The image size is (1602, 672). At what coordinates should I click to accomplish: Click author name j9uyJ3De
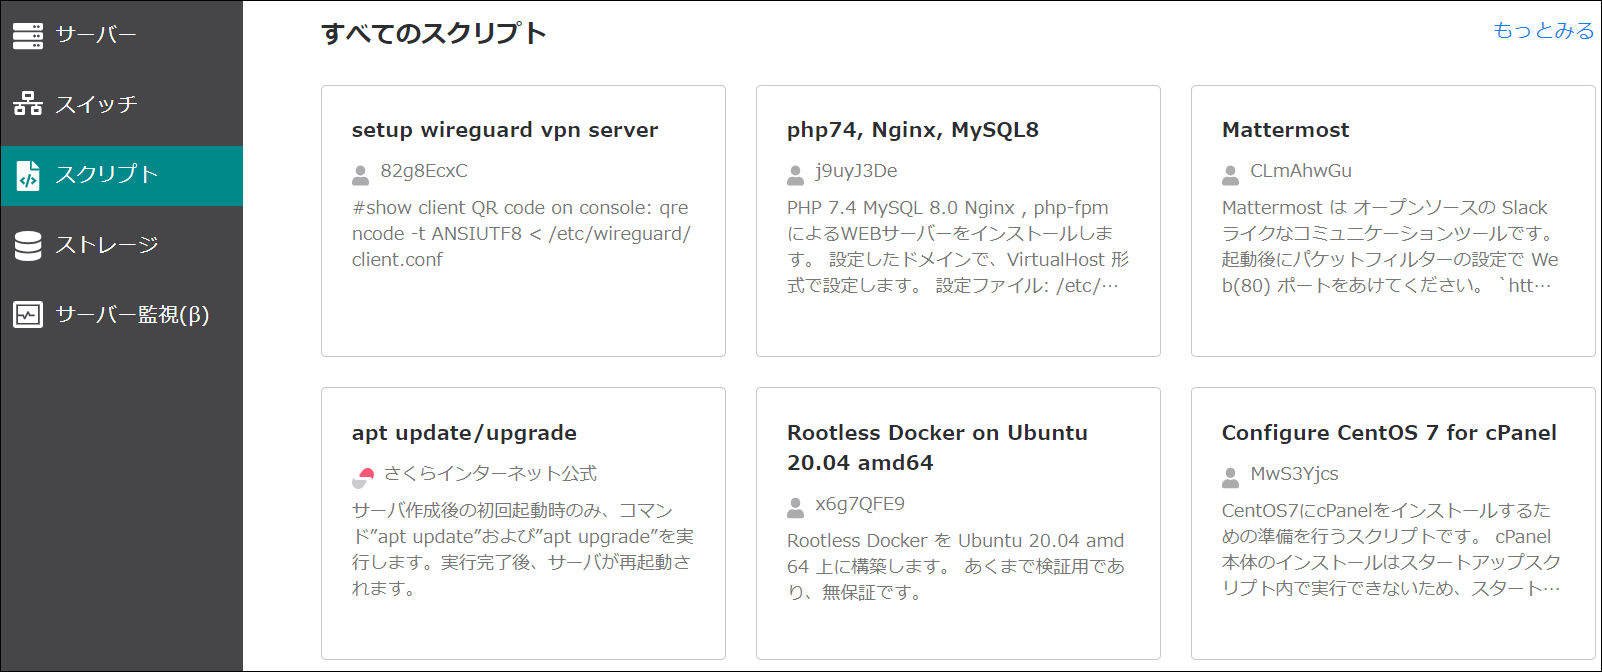tap(856, 171)
